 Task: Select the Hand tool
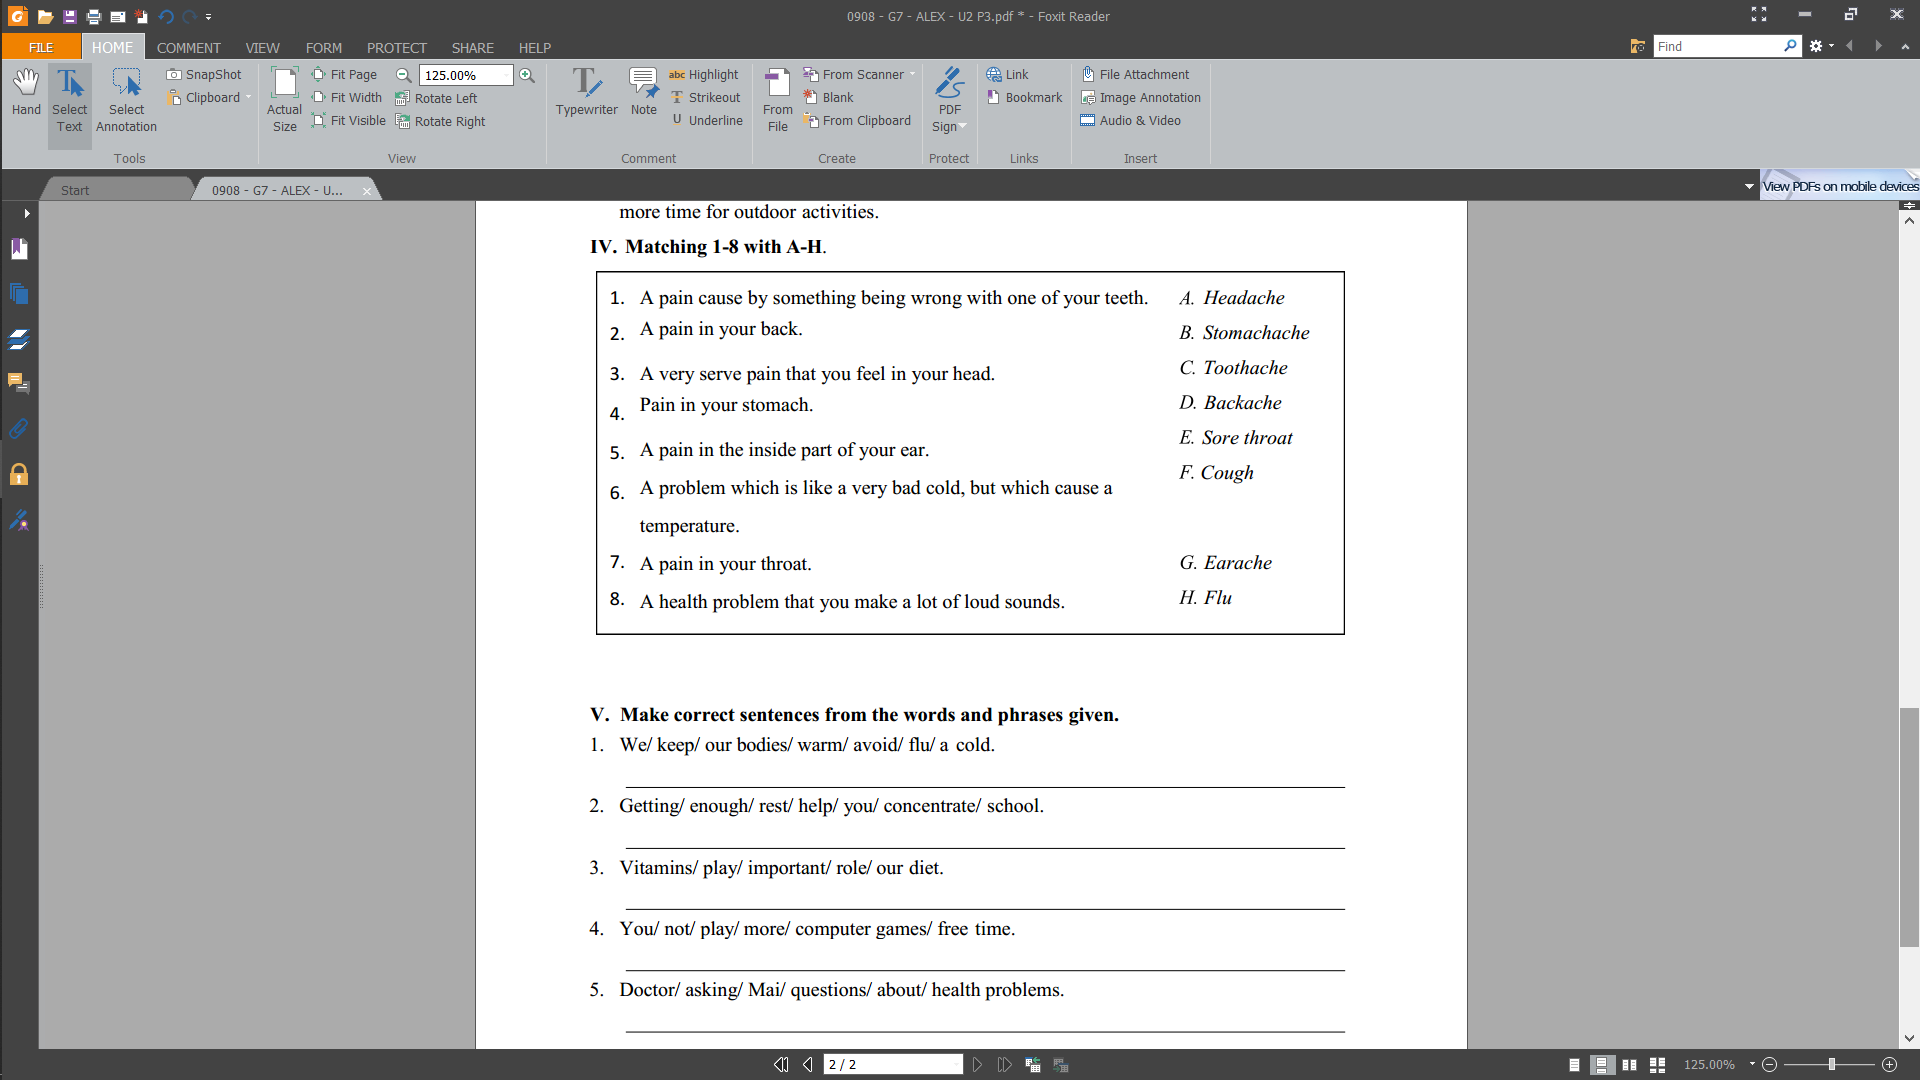pyautogui.click(x=26, y=93)
